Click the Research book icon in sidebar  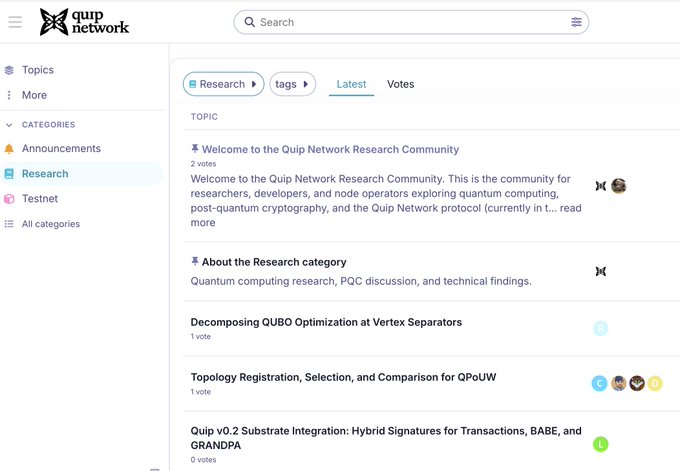click(x=9, y=174)
